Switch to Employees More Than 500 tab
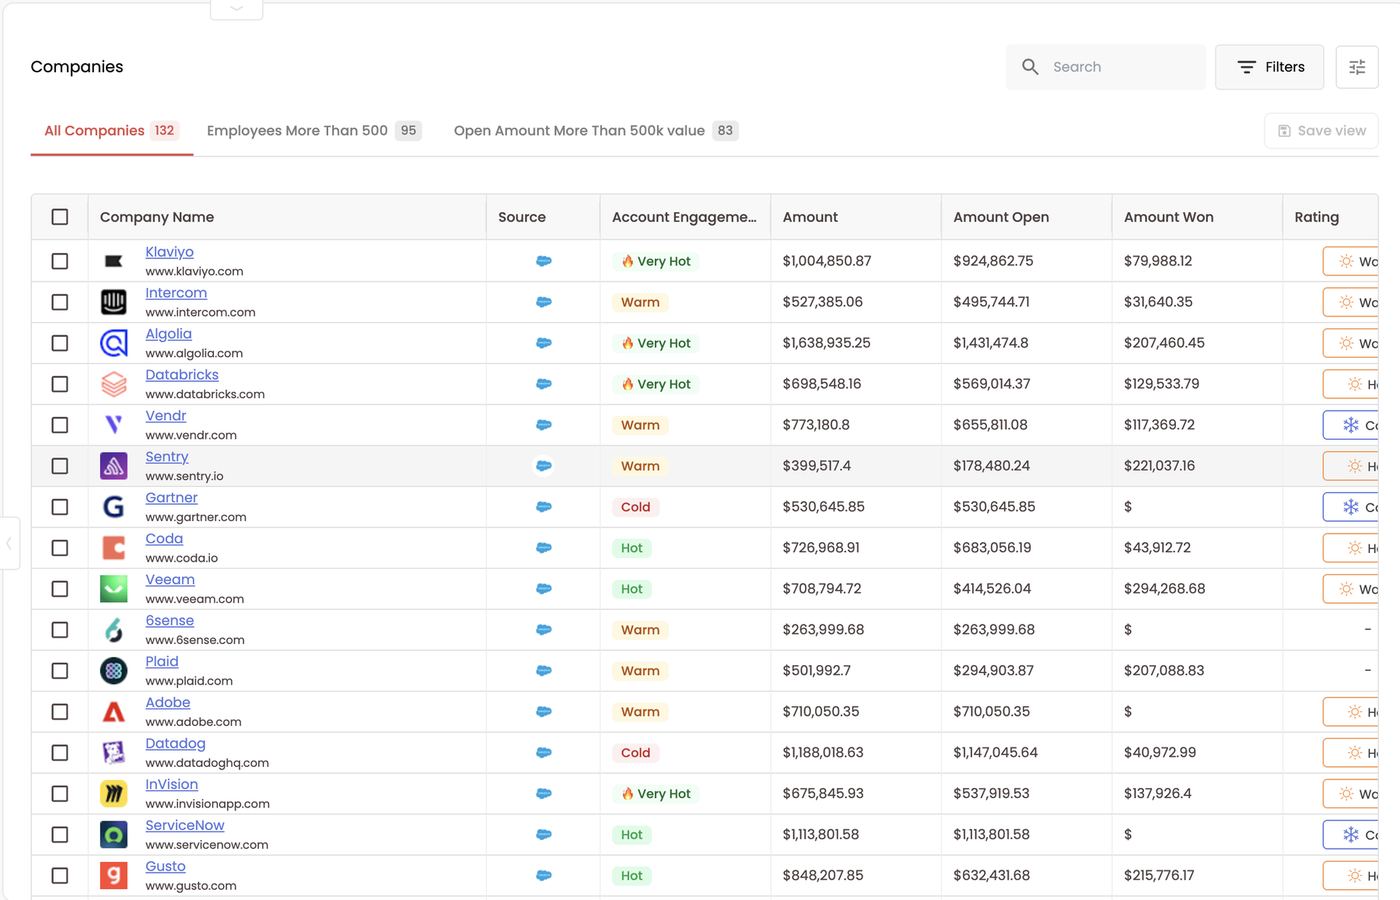Screen dimensions: 1400x900 (x=314, y=131)
